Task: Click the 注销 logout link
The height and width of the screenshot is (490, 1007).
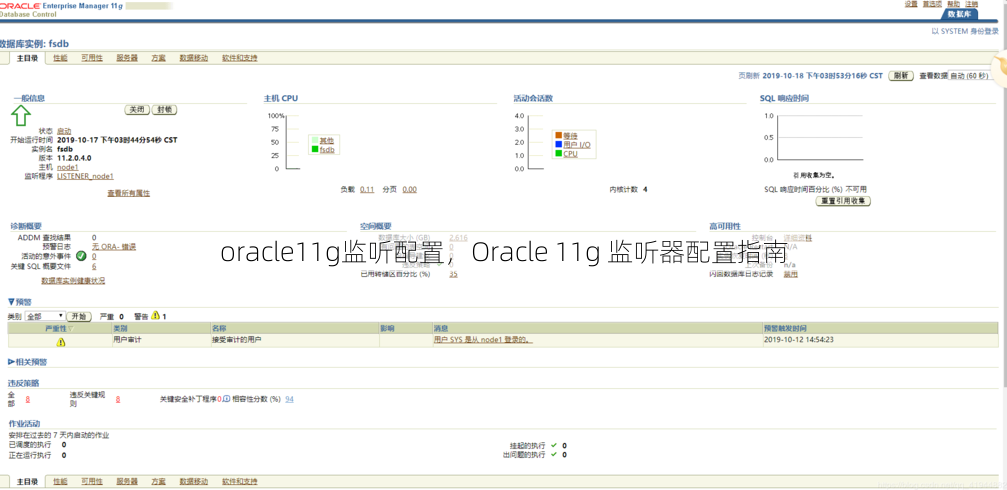Action: (971, 4)
